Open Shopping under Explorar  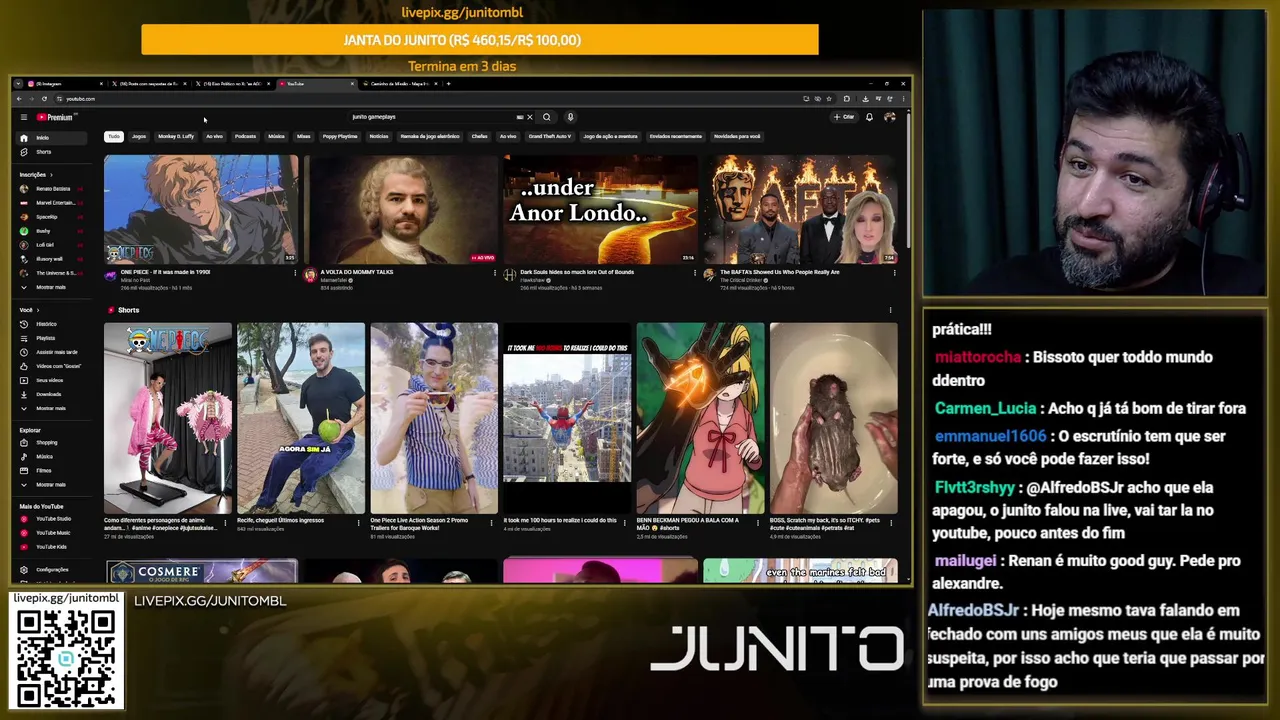[x=50, y=442]
